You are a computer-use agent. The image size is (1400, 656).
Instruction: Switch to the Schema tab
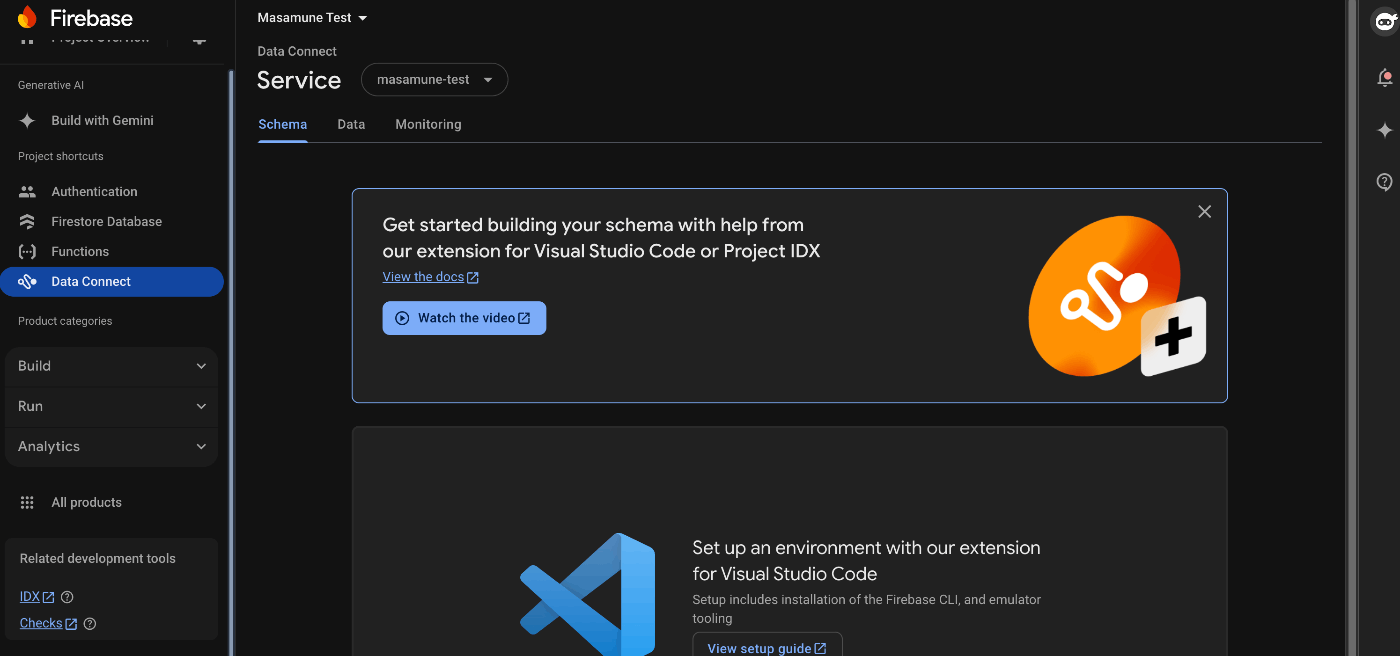[x=282, y=125]
